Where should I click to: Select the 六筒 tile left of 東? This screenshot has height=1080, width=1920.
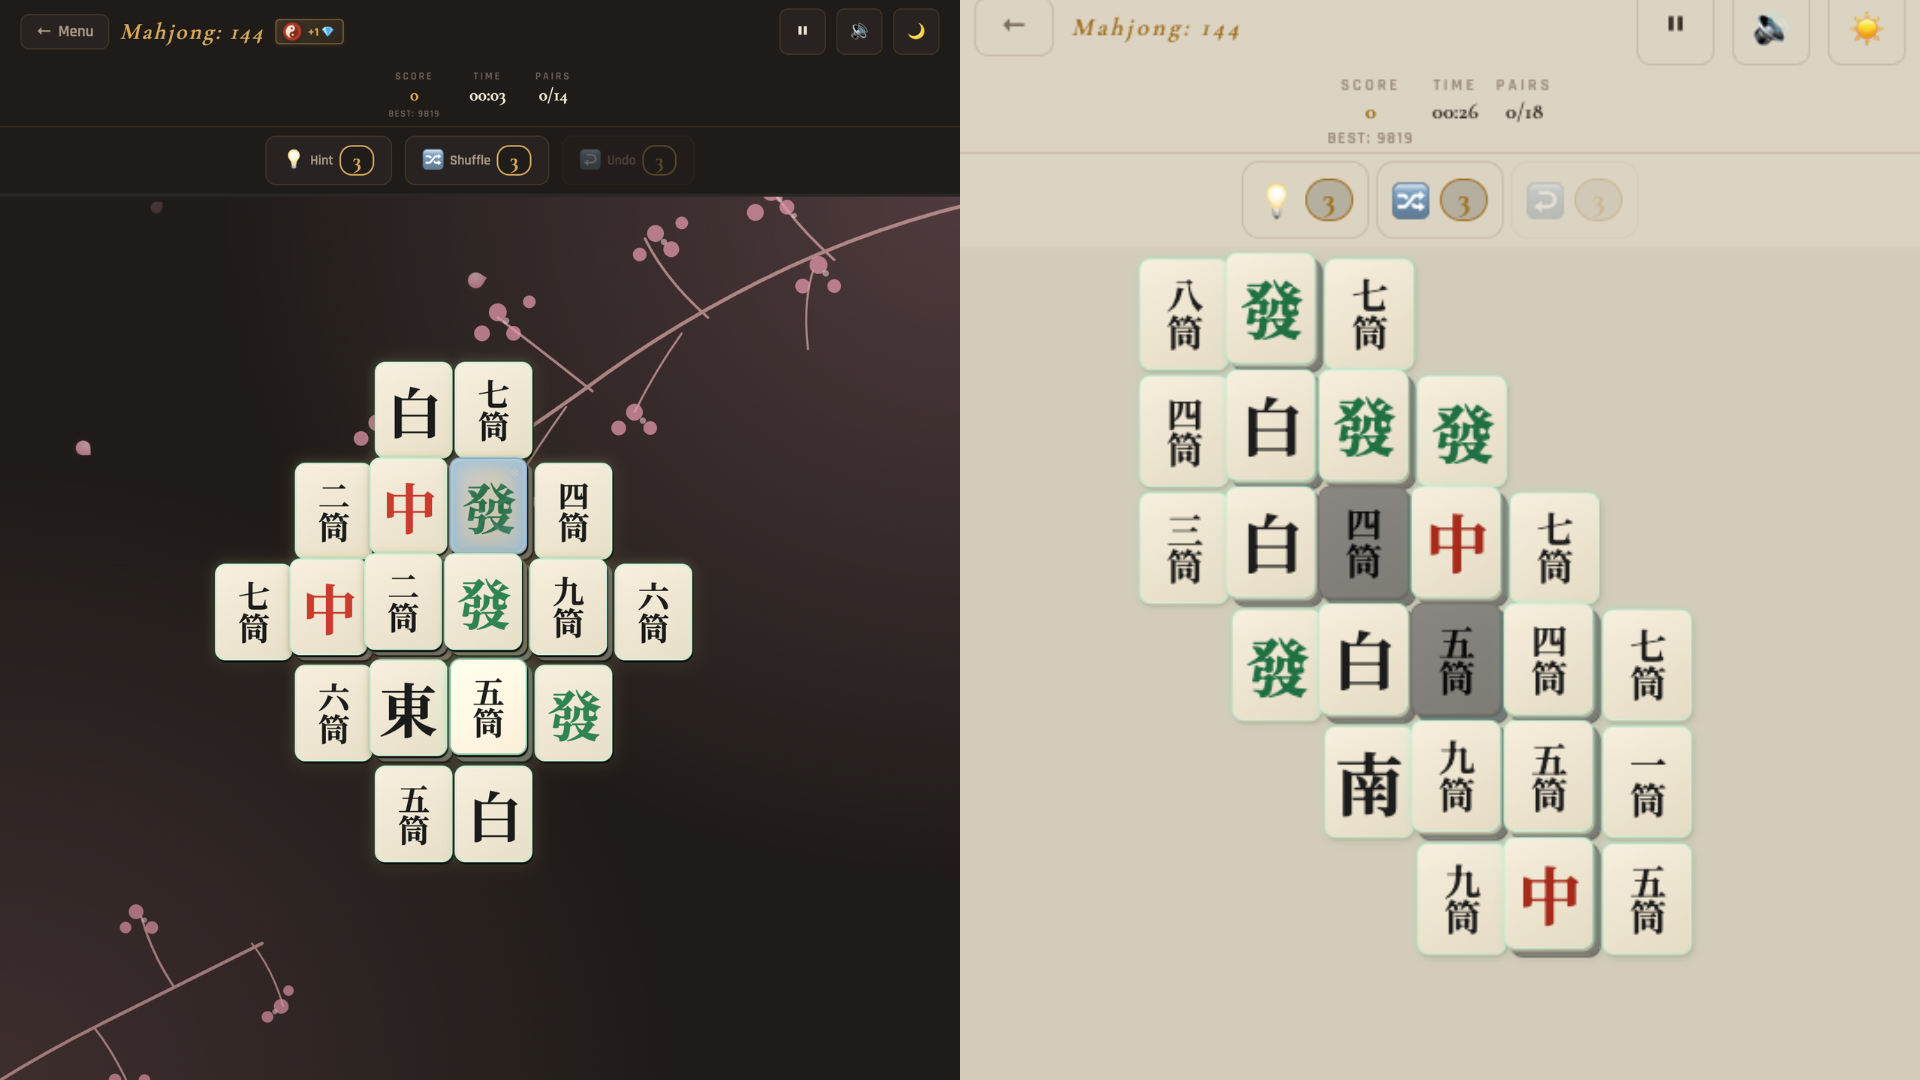pyautogui.click(x=333, y=713)
